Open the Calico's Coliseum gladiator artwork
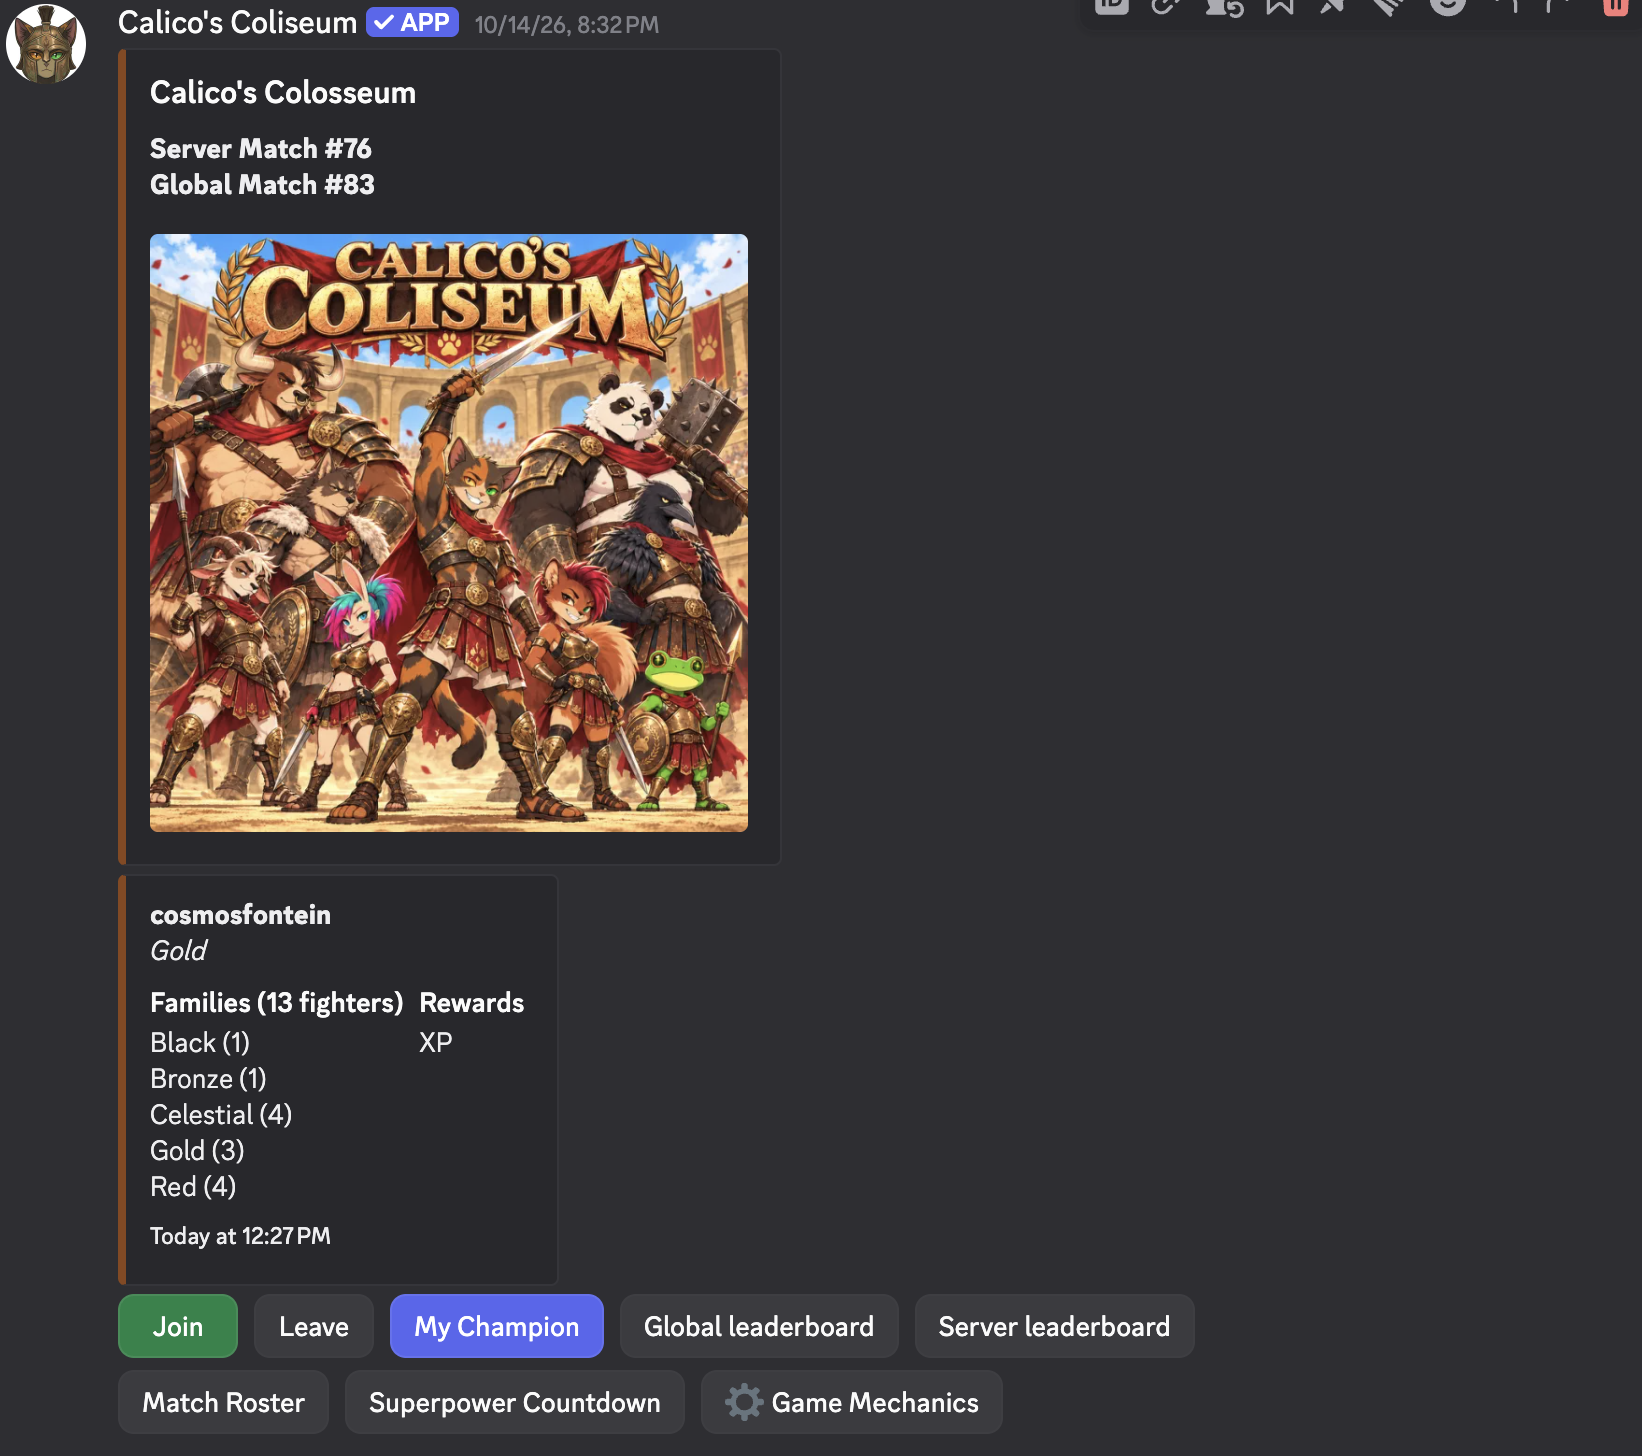 449,533
